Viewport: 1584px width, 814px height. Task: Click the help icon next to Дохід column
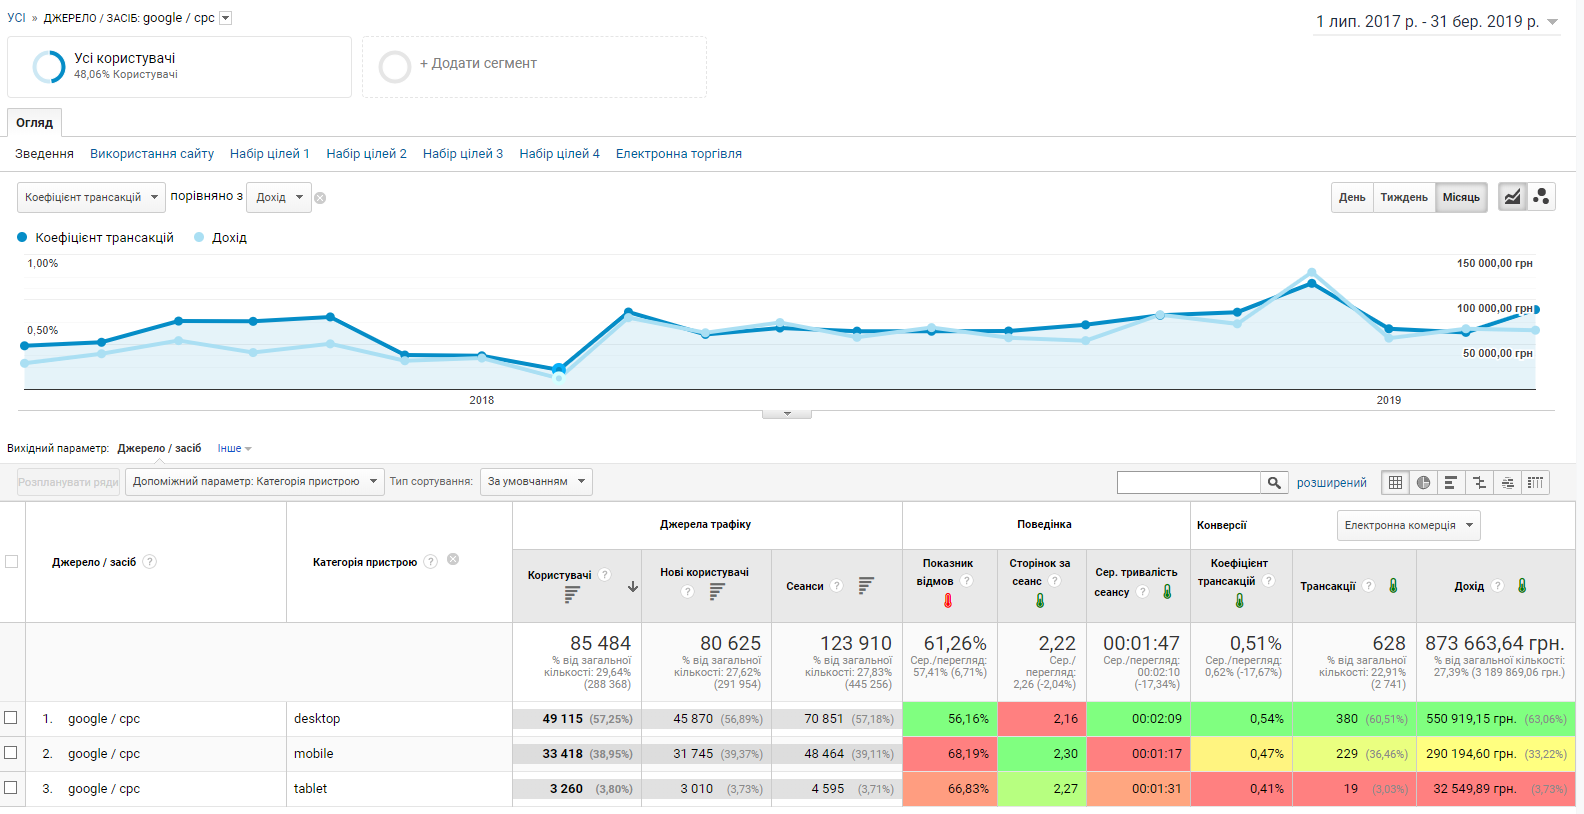(1497, 586)
